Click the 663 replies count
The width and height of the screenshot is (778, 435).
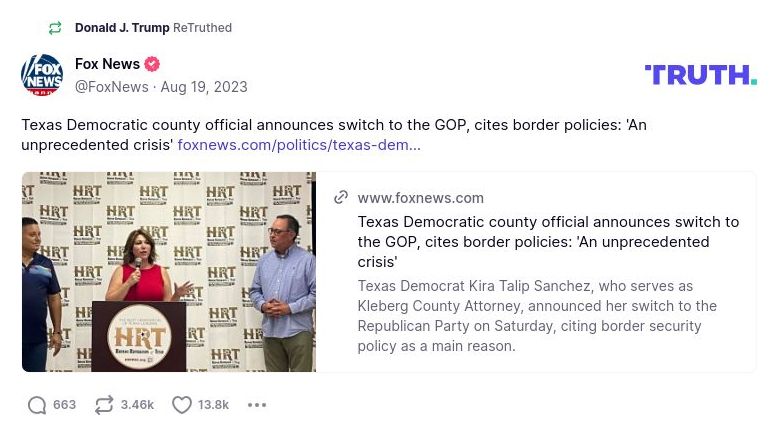pos(64,405)
